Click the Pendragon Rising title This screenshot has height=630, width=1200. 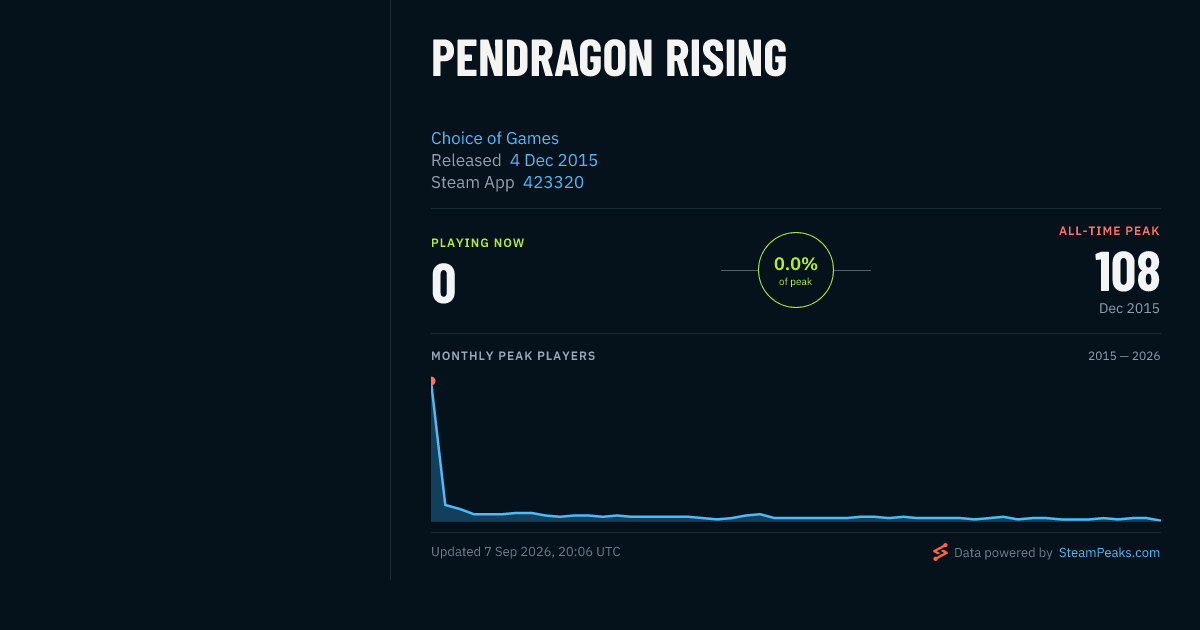pyautogui.click(x=609, y=58)
